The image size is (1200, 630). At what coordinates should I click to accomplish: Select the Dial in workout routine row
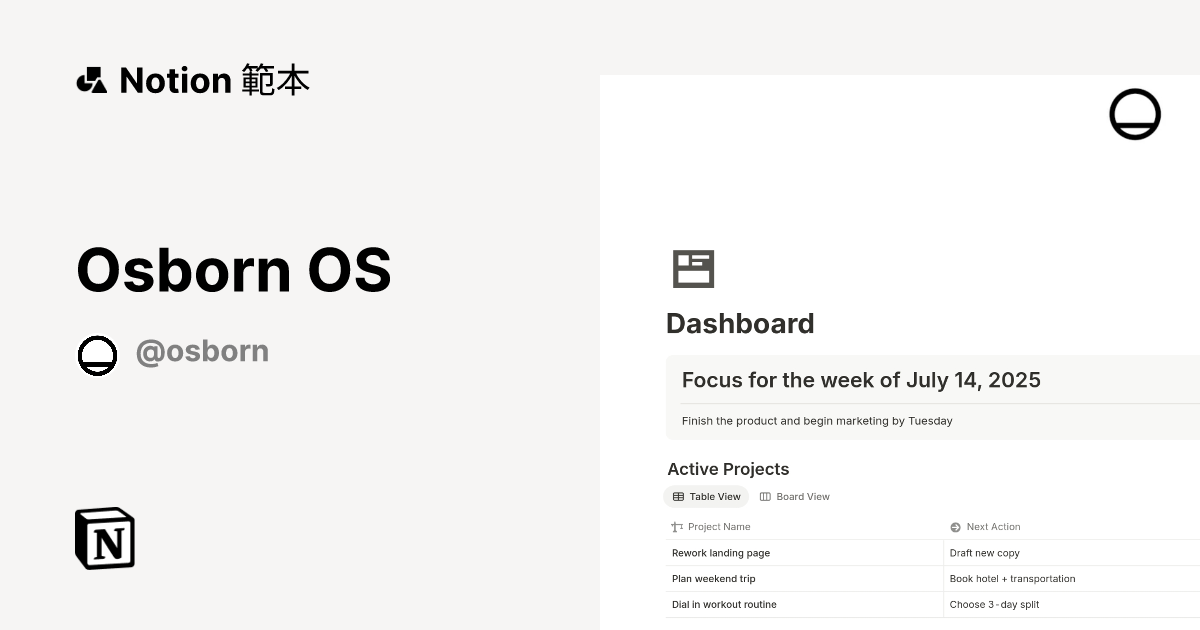pyautogui.click(x=724, y=604)
